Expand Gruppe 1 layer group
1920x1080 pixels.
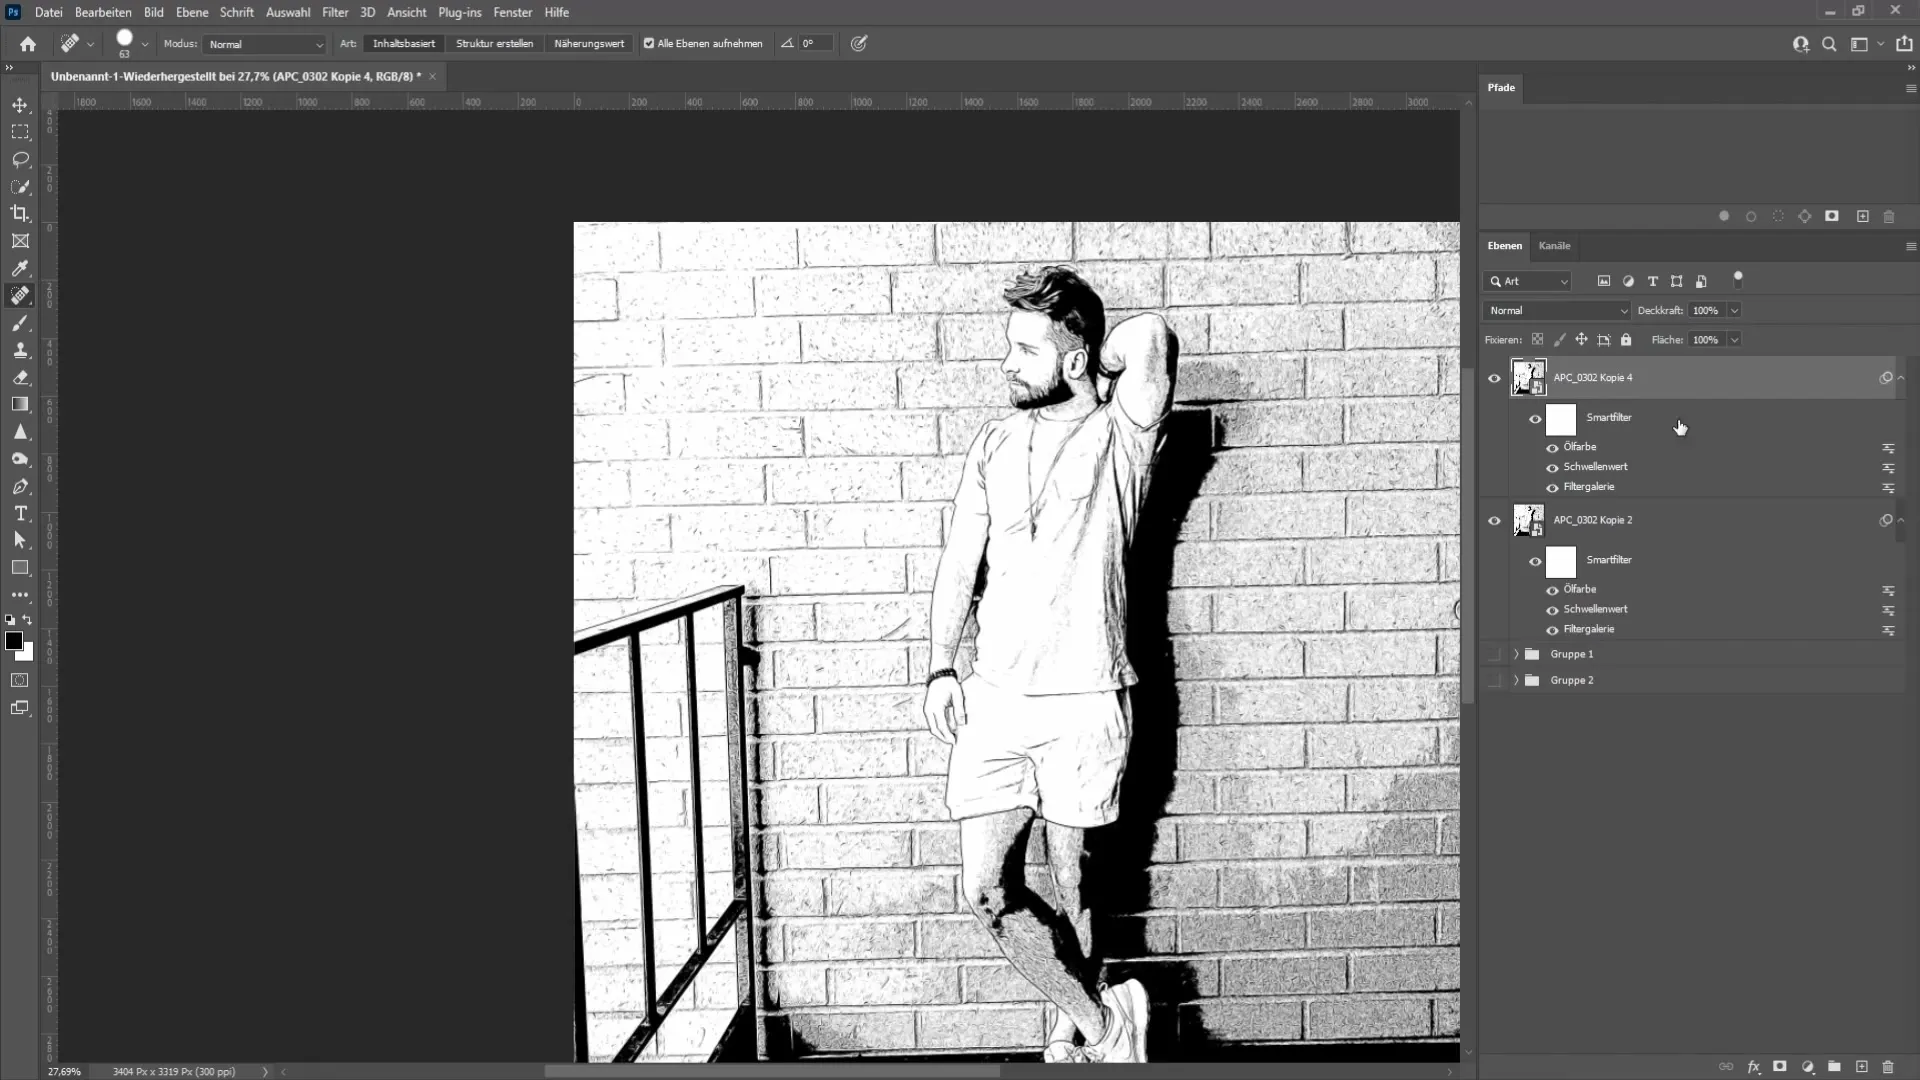point(1516,654)
